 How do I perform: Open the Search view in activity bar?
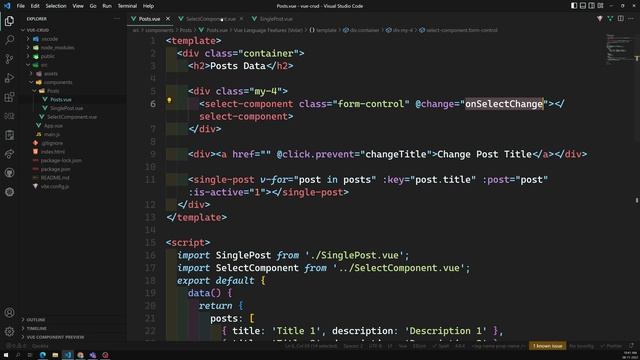pyautogui.click(x=9, y=40)
